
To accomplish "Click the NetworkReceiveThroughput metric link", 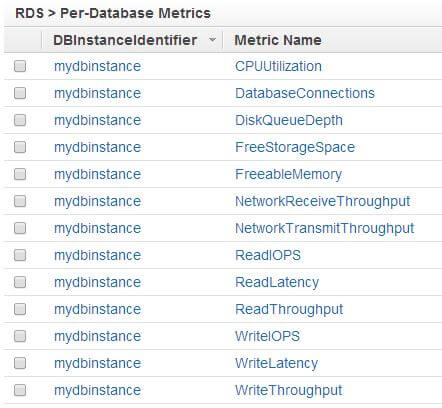I will [x=323, y=201].
